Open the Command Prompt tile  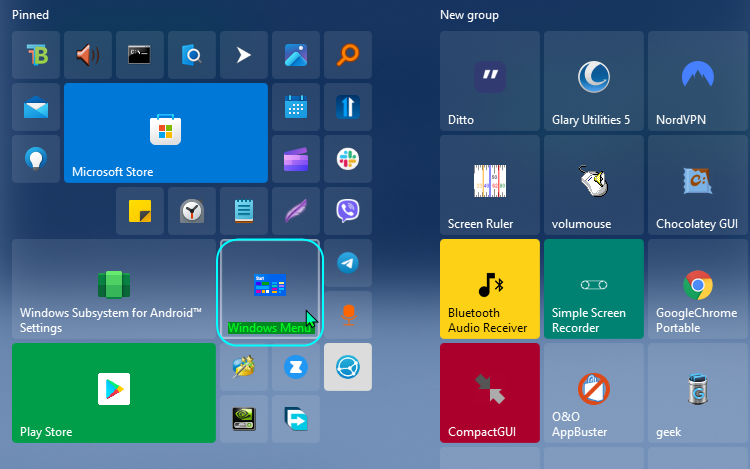[x=140, y=55]
